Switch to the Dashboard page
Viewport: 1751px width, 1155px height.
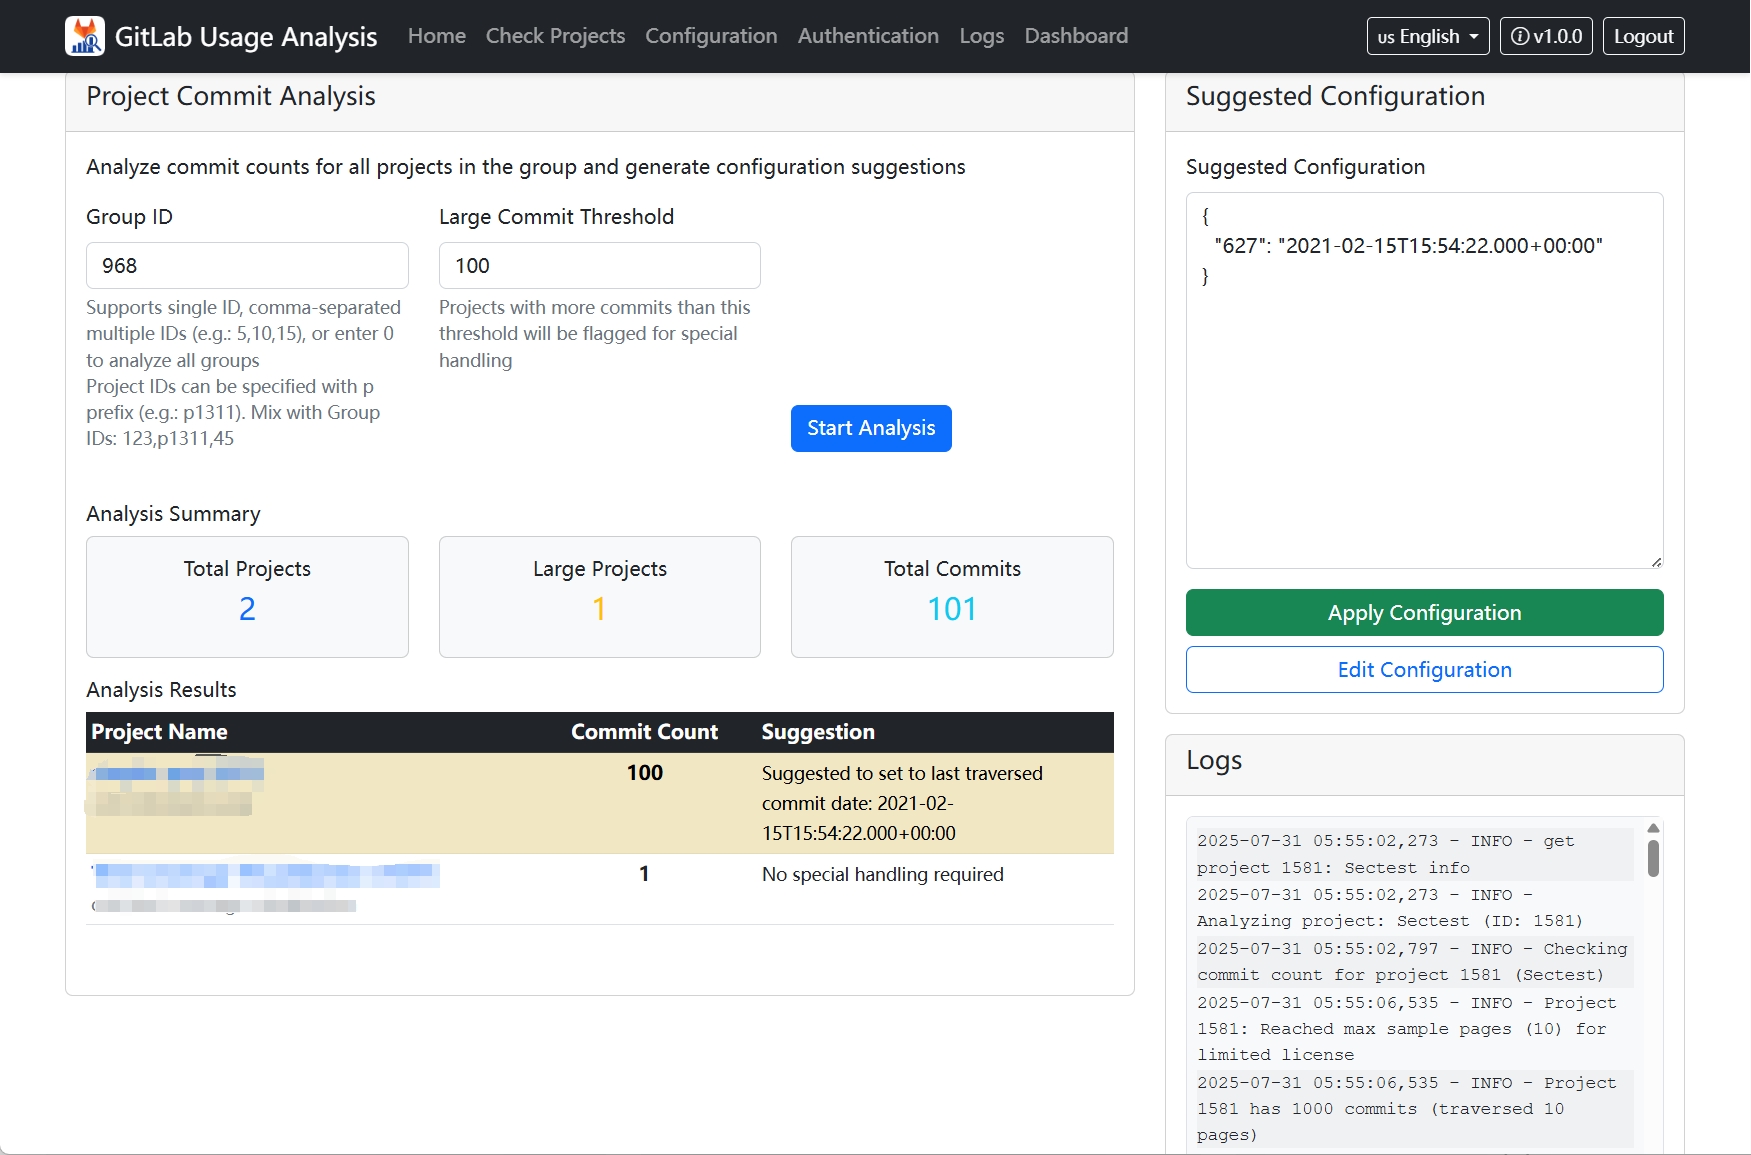coord(1076,36)
